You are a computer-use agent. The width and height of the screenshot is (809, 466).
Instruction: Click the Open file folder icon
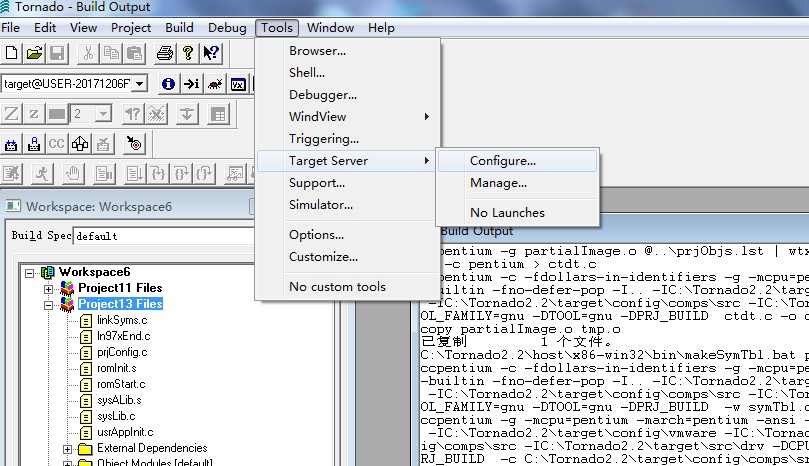[x=34, y=53]
